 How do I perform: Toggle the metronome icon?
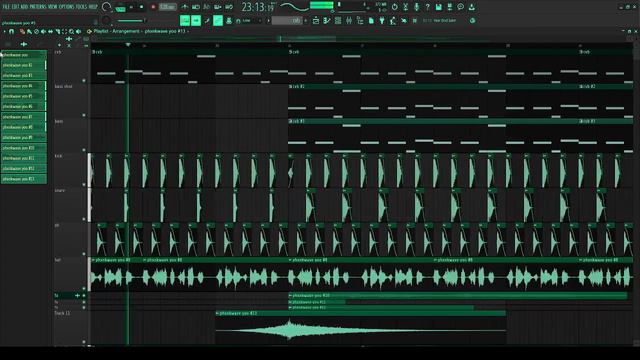click(185, 7)
